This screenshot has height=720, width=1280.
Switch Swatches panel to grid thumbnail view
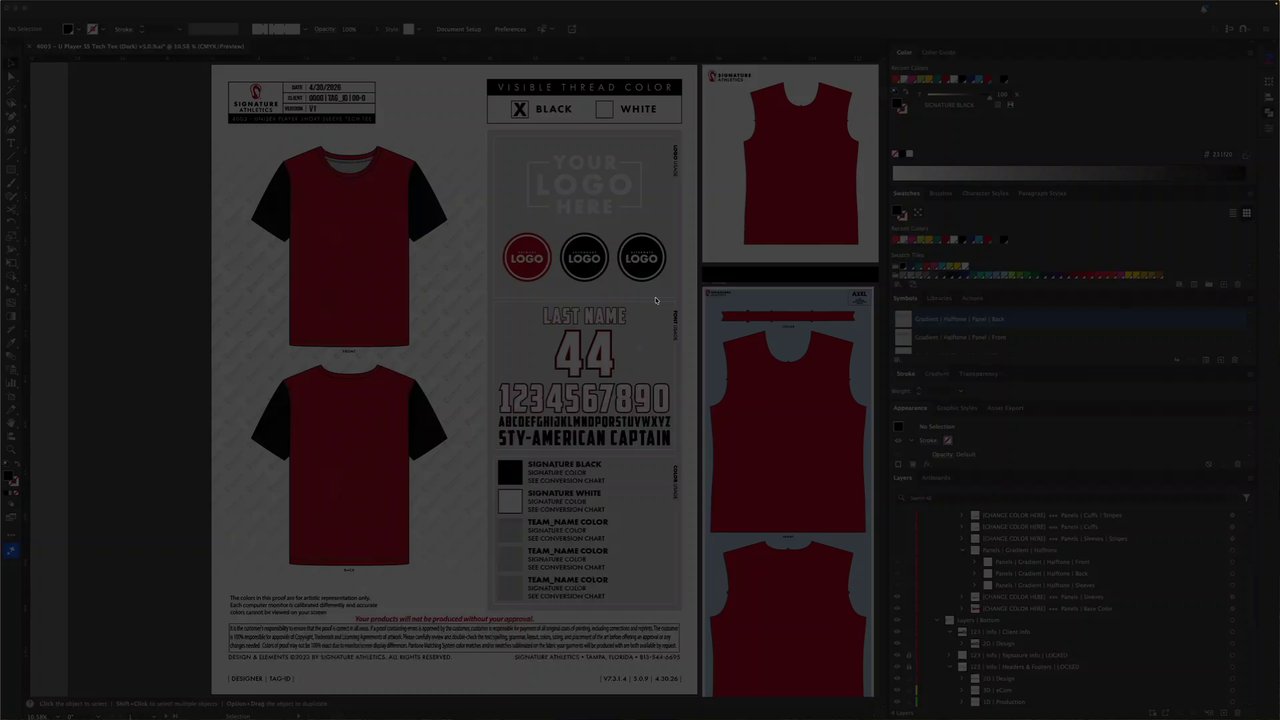pos(1246,213)
